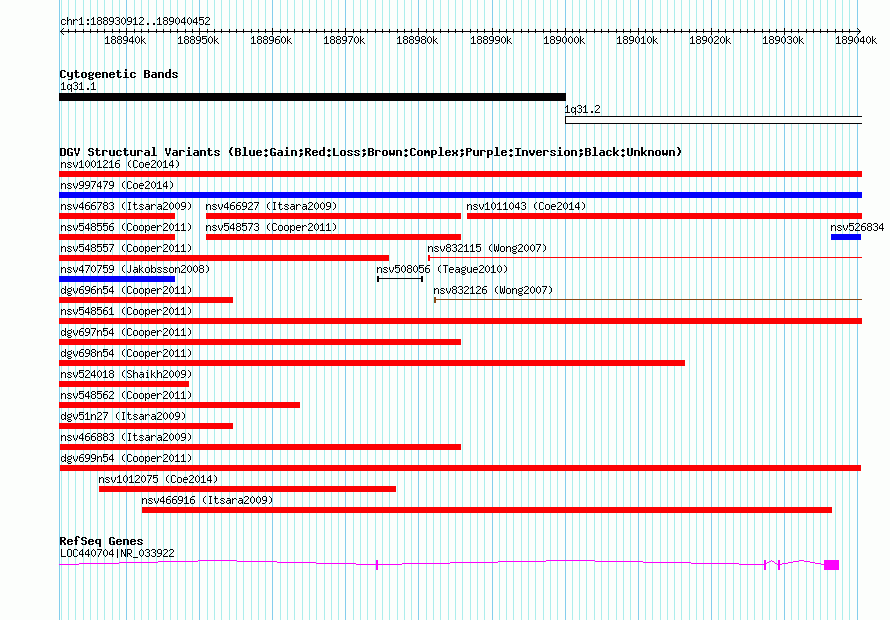Viewport: 890px width, 620px height.
Task: Open dgv698n54 (Cooper2011) variant
Action: point(126,353)
